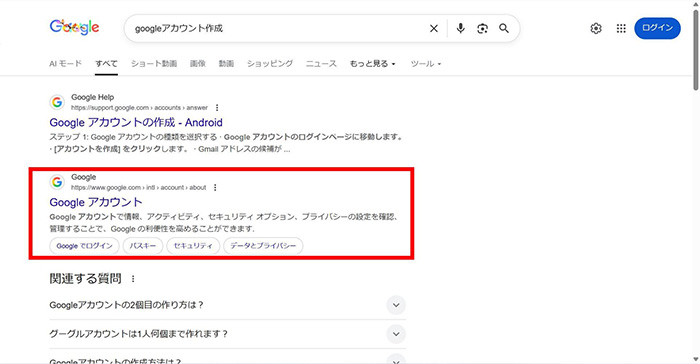Viewport: 700px width, 364px height.
Task: Open more options for the www.google.com result
Action: pyautogui.click(x=215, y=188)
